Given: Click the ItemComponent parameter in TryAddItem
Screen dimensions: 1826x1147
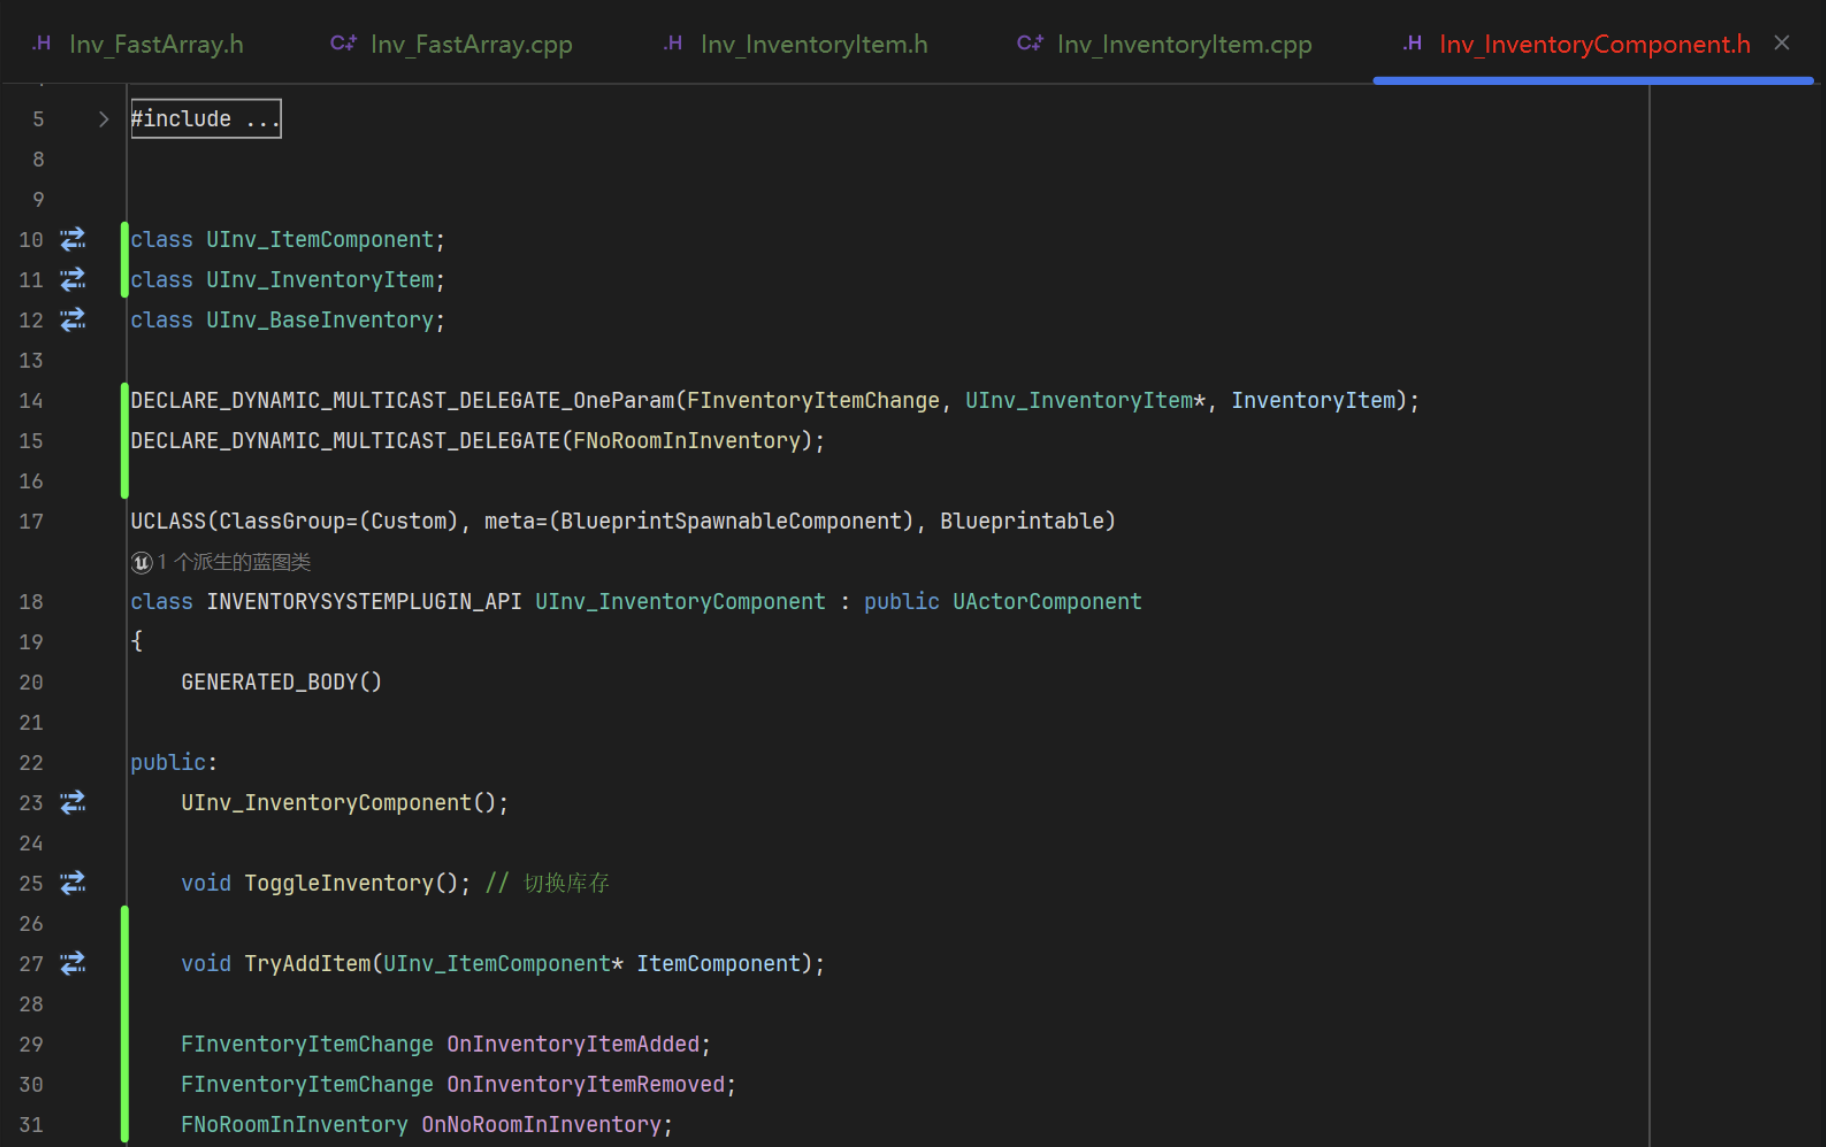Looking at the screenshot, I should 719,964.
